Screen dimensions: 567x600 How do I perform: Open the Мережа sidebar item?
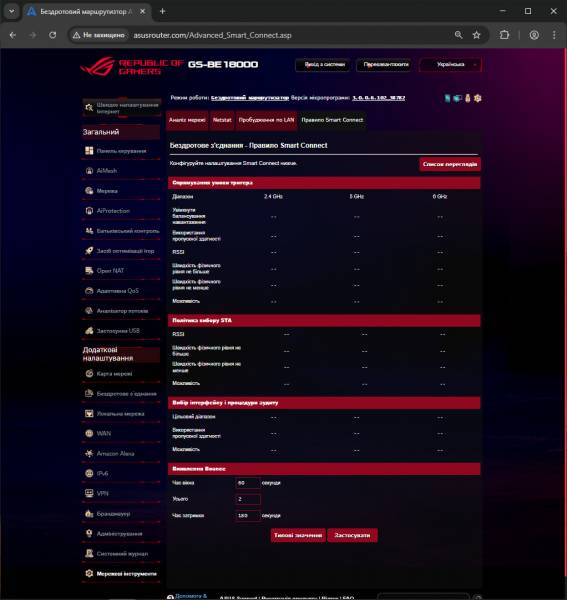coord(121,191)
